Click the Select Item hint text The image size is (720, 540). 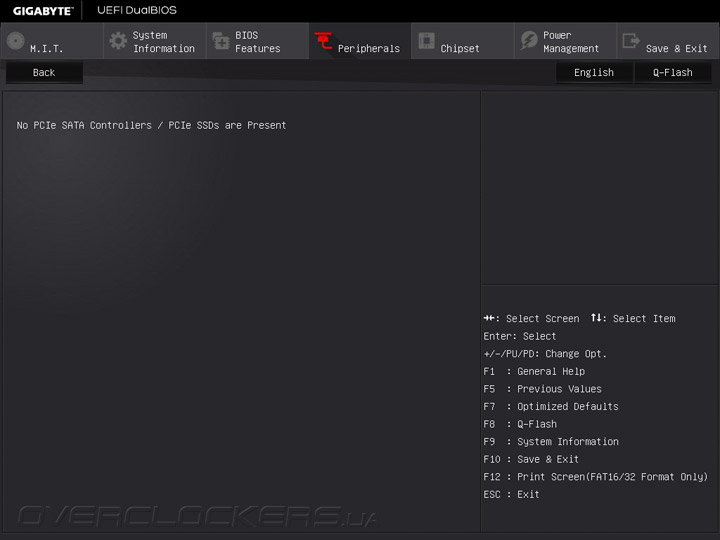click(644, 319)
